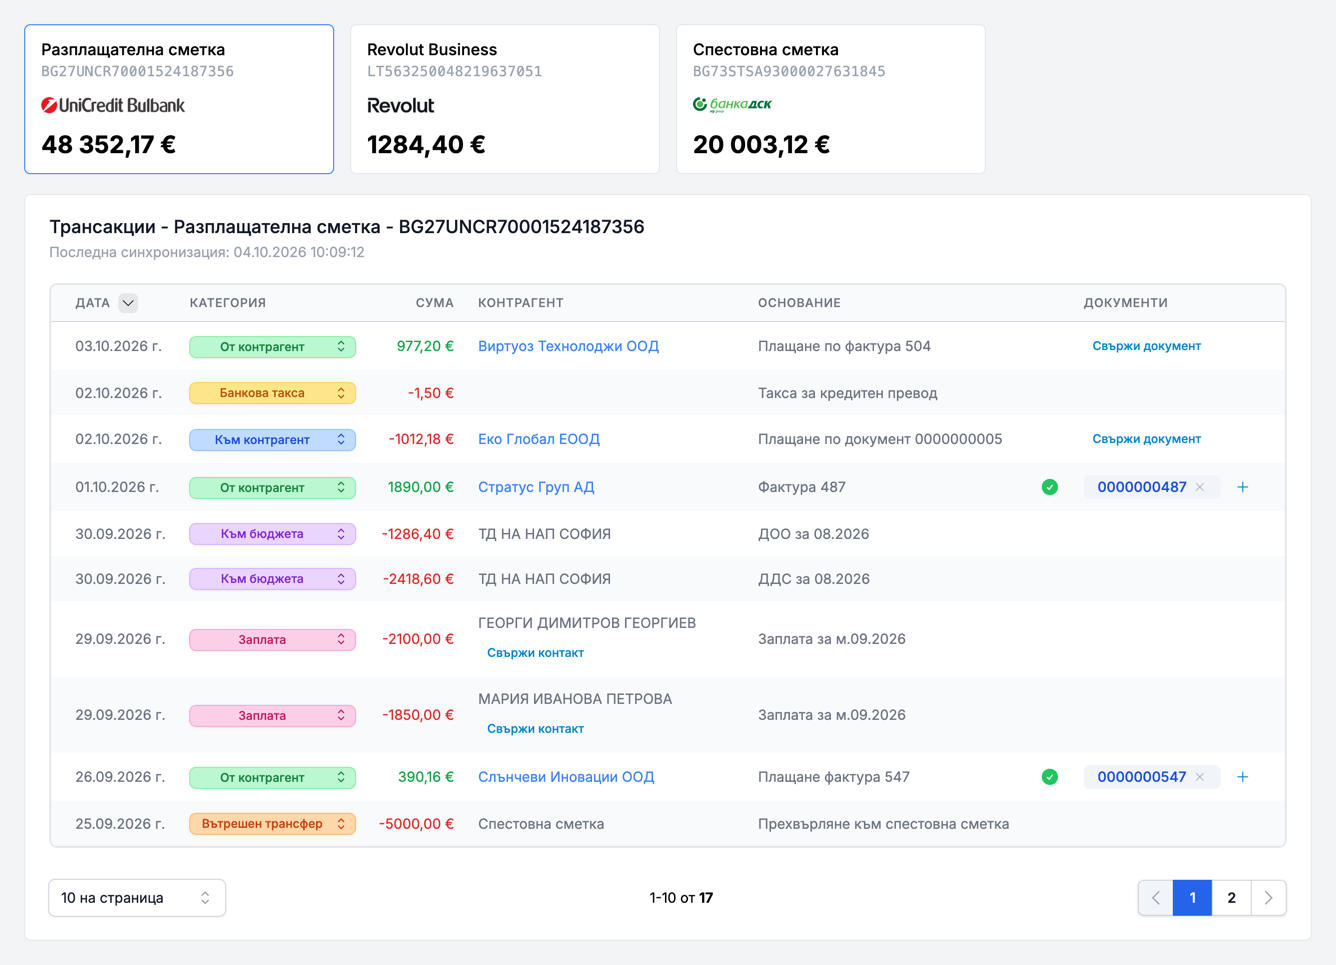The image size is (1336, 965).
Task: Open category dropdown for Мария Иванова salary
Action: point(272,716)
